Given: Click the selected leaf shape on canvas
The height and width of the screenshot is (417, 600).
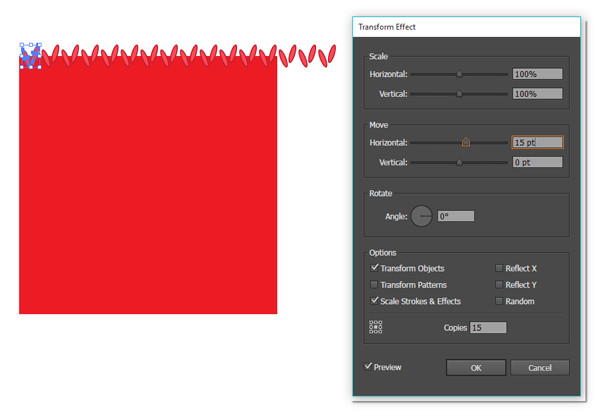Looking at the screenshot, I should pyautogui.click(x=31, y=56).
